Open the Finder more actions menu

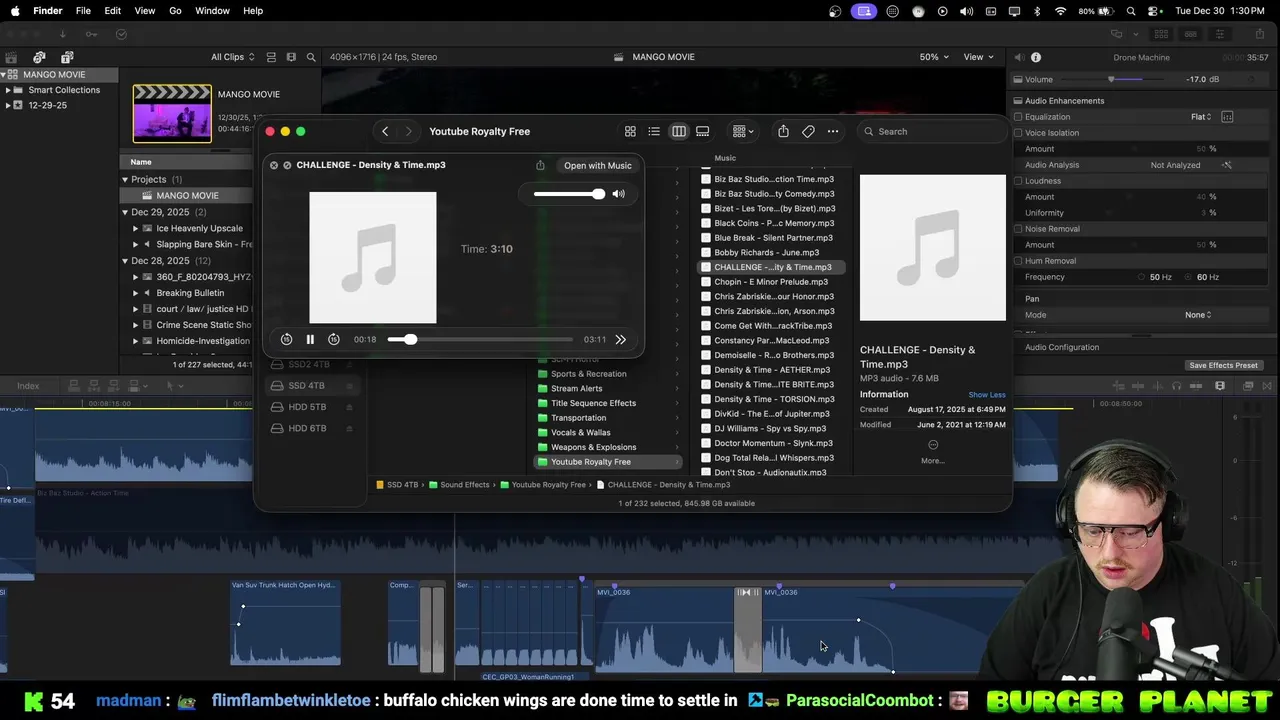click(833, 131)
